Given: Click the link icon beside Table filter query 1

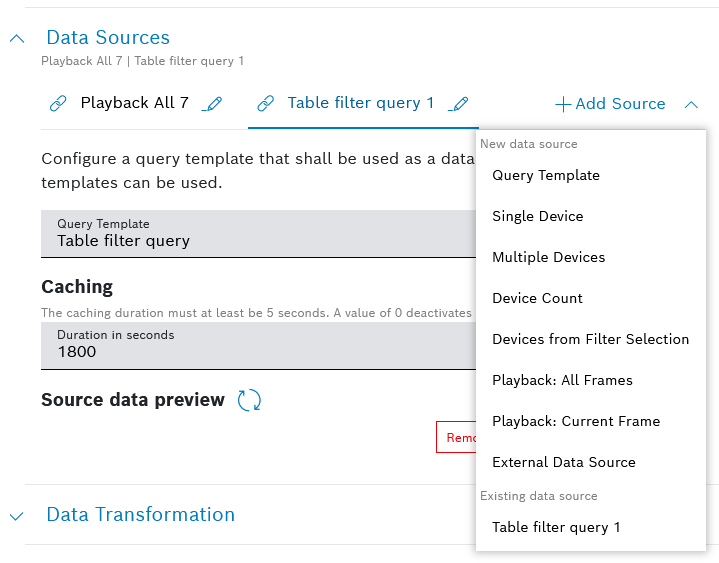Looking at the screenshot, I should tap(265, 103).
